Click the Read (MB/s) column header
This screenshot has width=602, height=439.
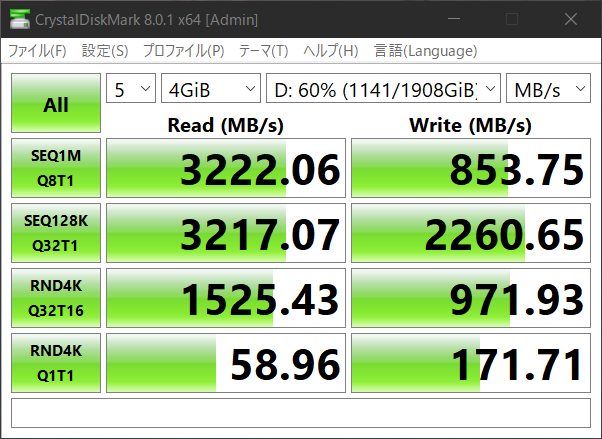click(x=226, y=125)
